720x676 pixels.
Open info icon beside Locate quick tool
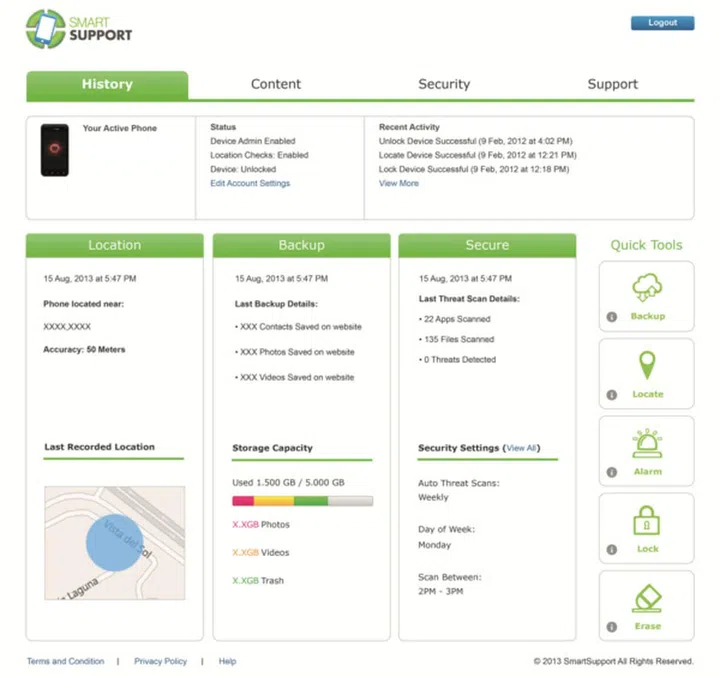(x=612, y=394)
